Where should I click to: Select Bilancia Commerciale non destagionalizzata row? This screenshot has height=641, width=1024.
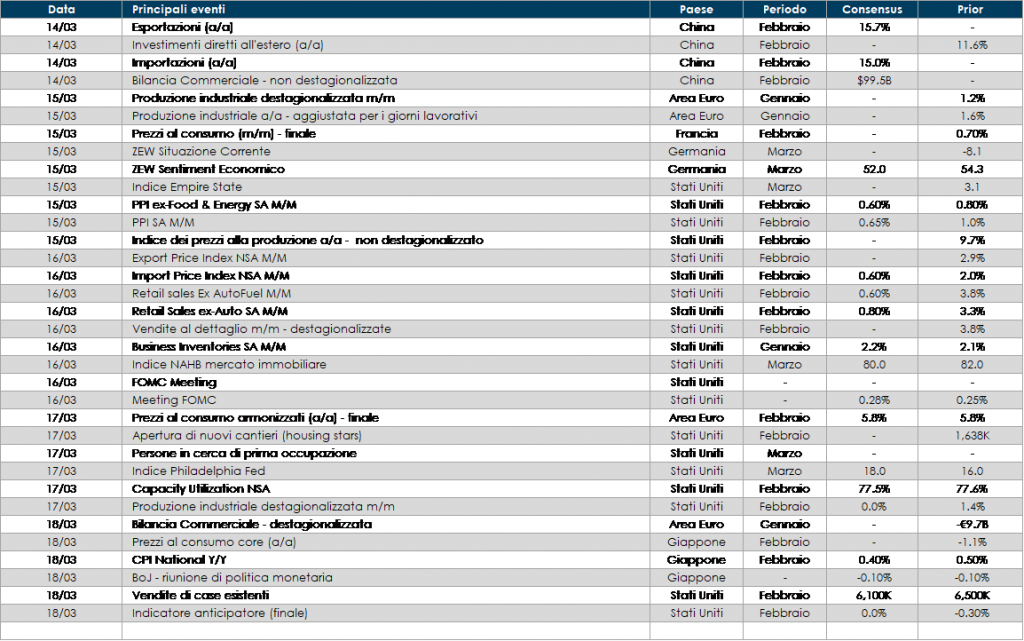click(x=264, y=80)
